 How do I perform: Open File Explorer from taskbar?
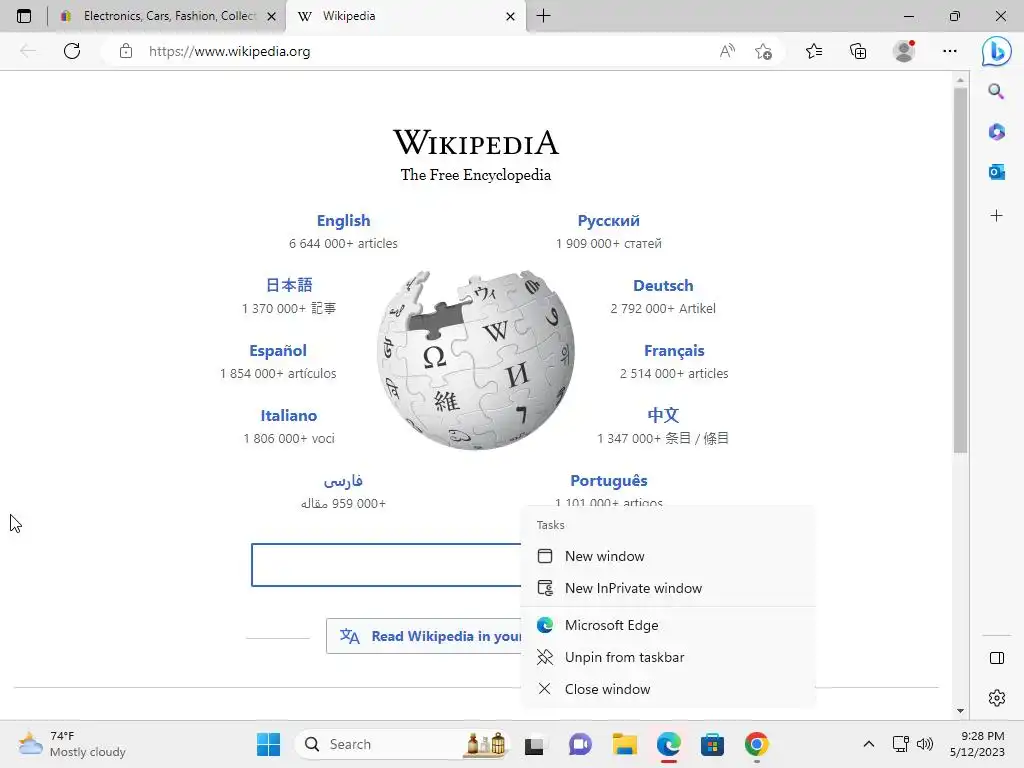coord(624,744)
